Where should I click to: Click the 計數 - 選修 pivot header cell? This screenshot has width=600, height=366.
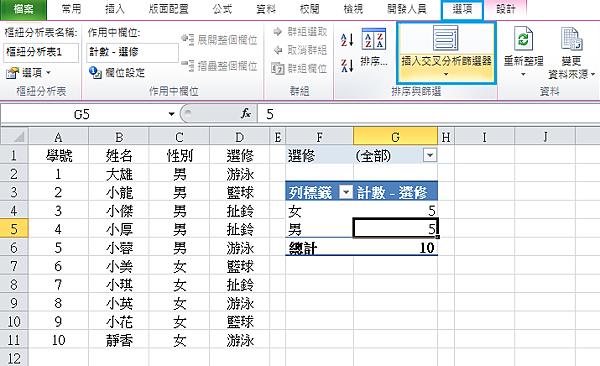coord(395,192)
